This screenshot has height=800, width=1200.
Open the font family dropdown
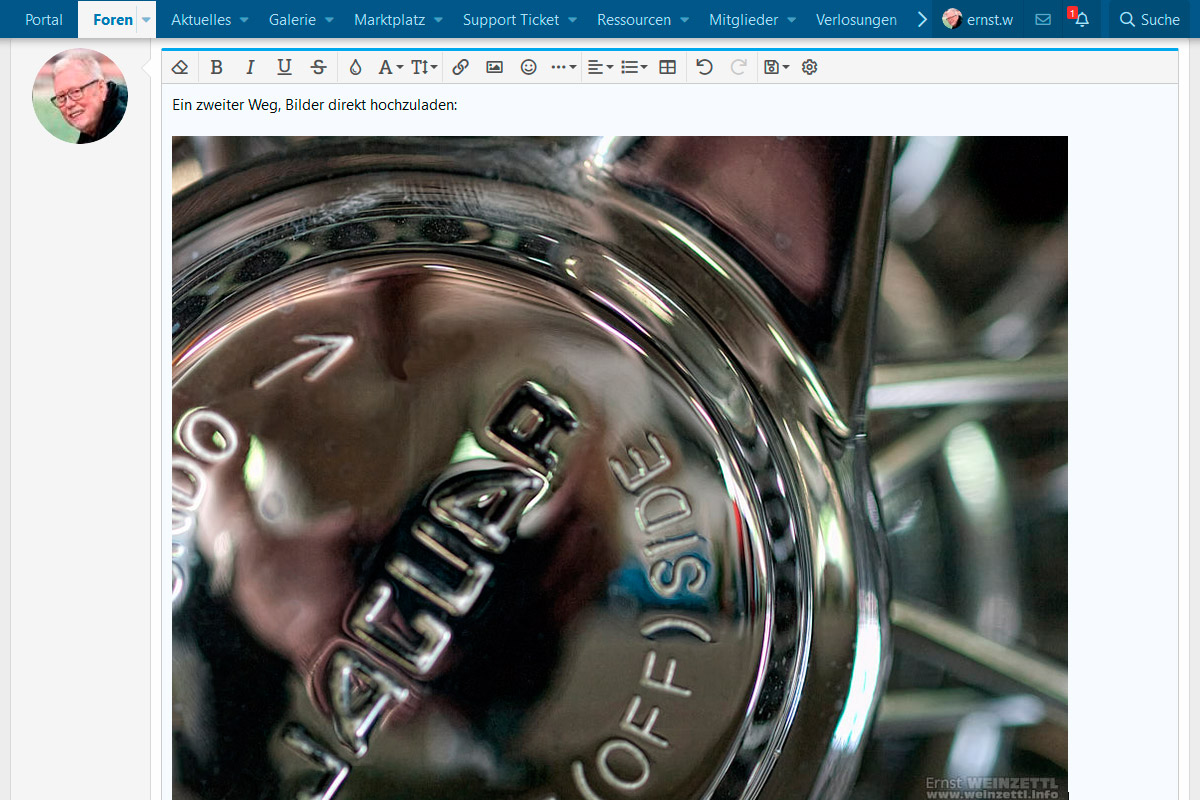(390, 67)
